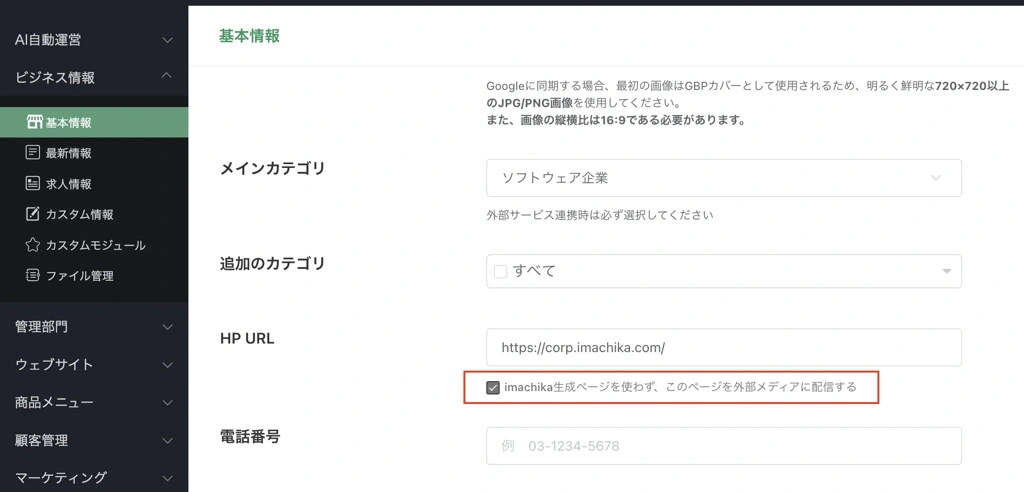Click the HP URL label
Image resolution: width=1024 pixels, height=492 pixels.
coord(247,339)
